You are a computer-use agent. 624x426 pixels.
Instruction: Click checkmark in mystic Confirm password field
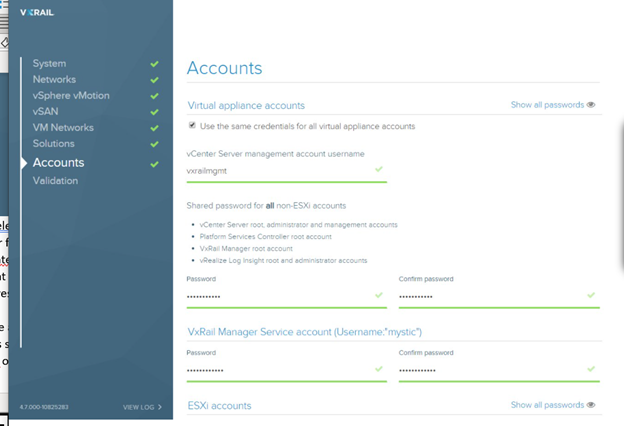point(591,369)
